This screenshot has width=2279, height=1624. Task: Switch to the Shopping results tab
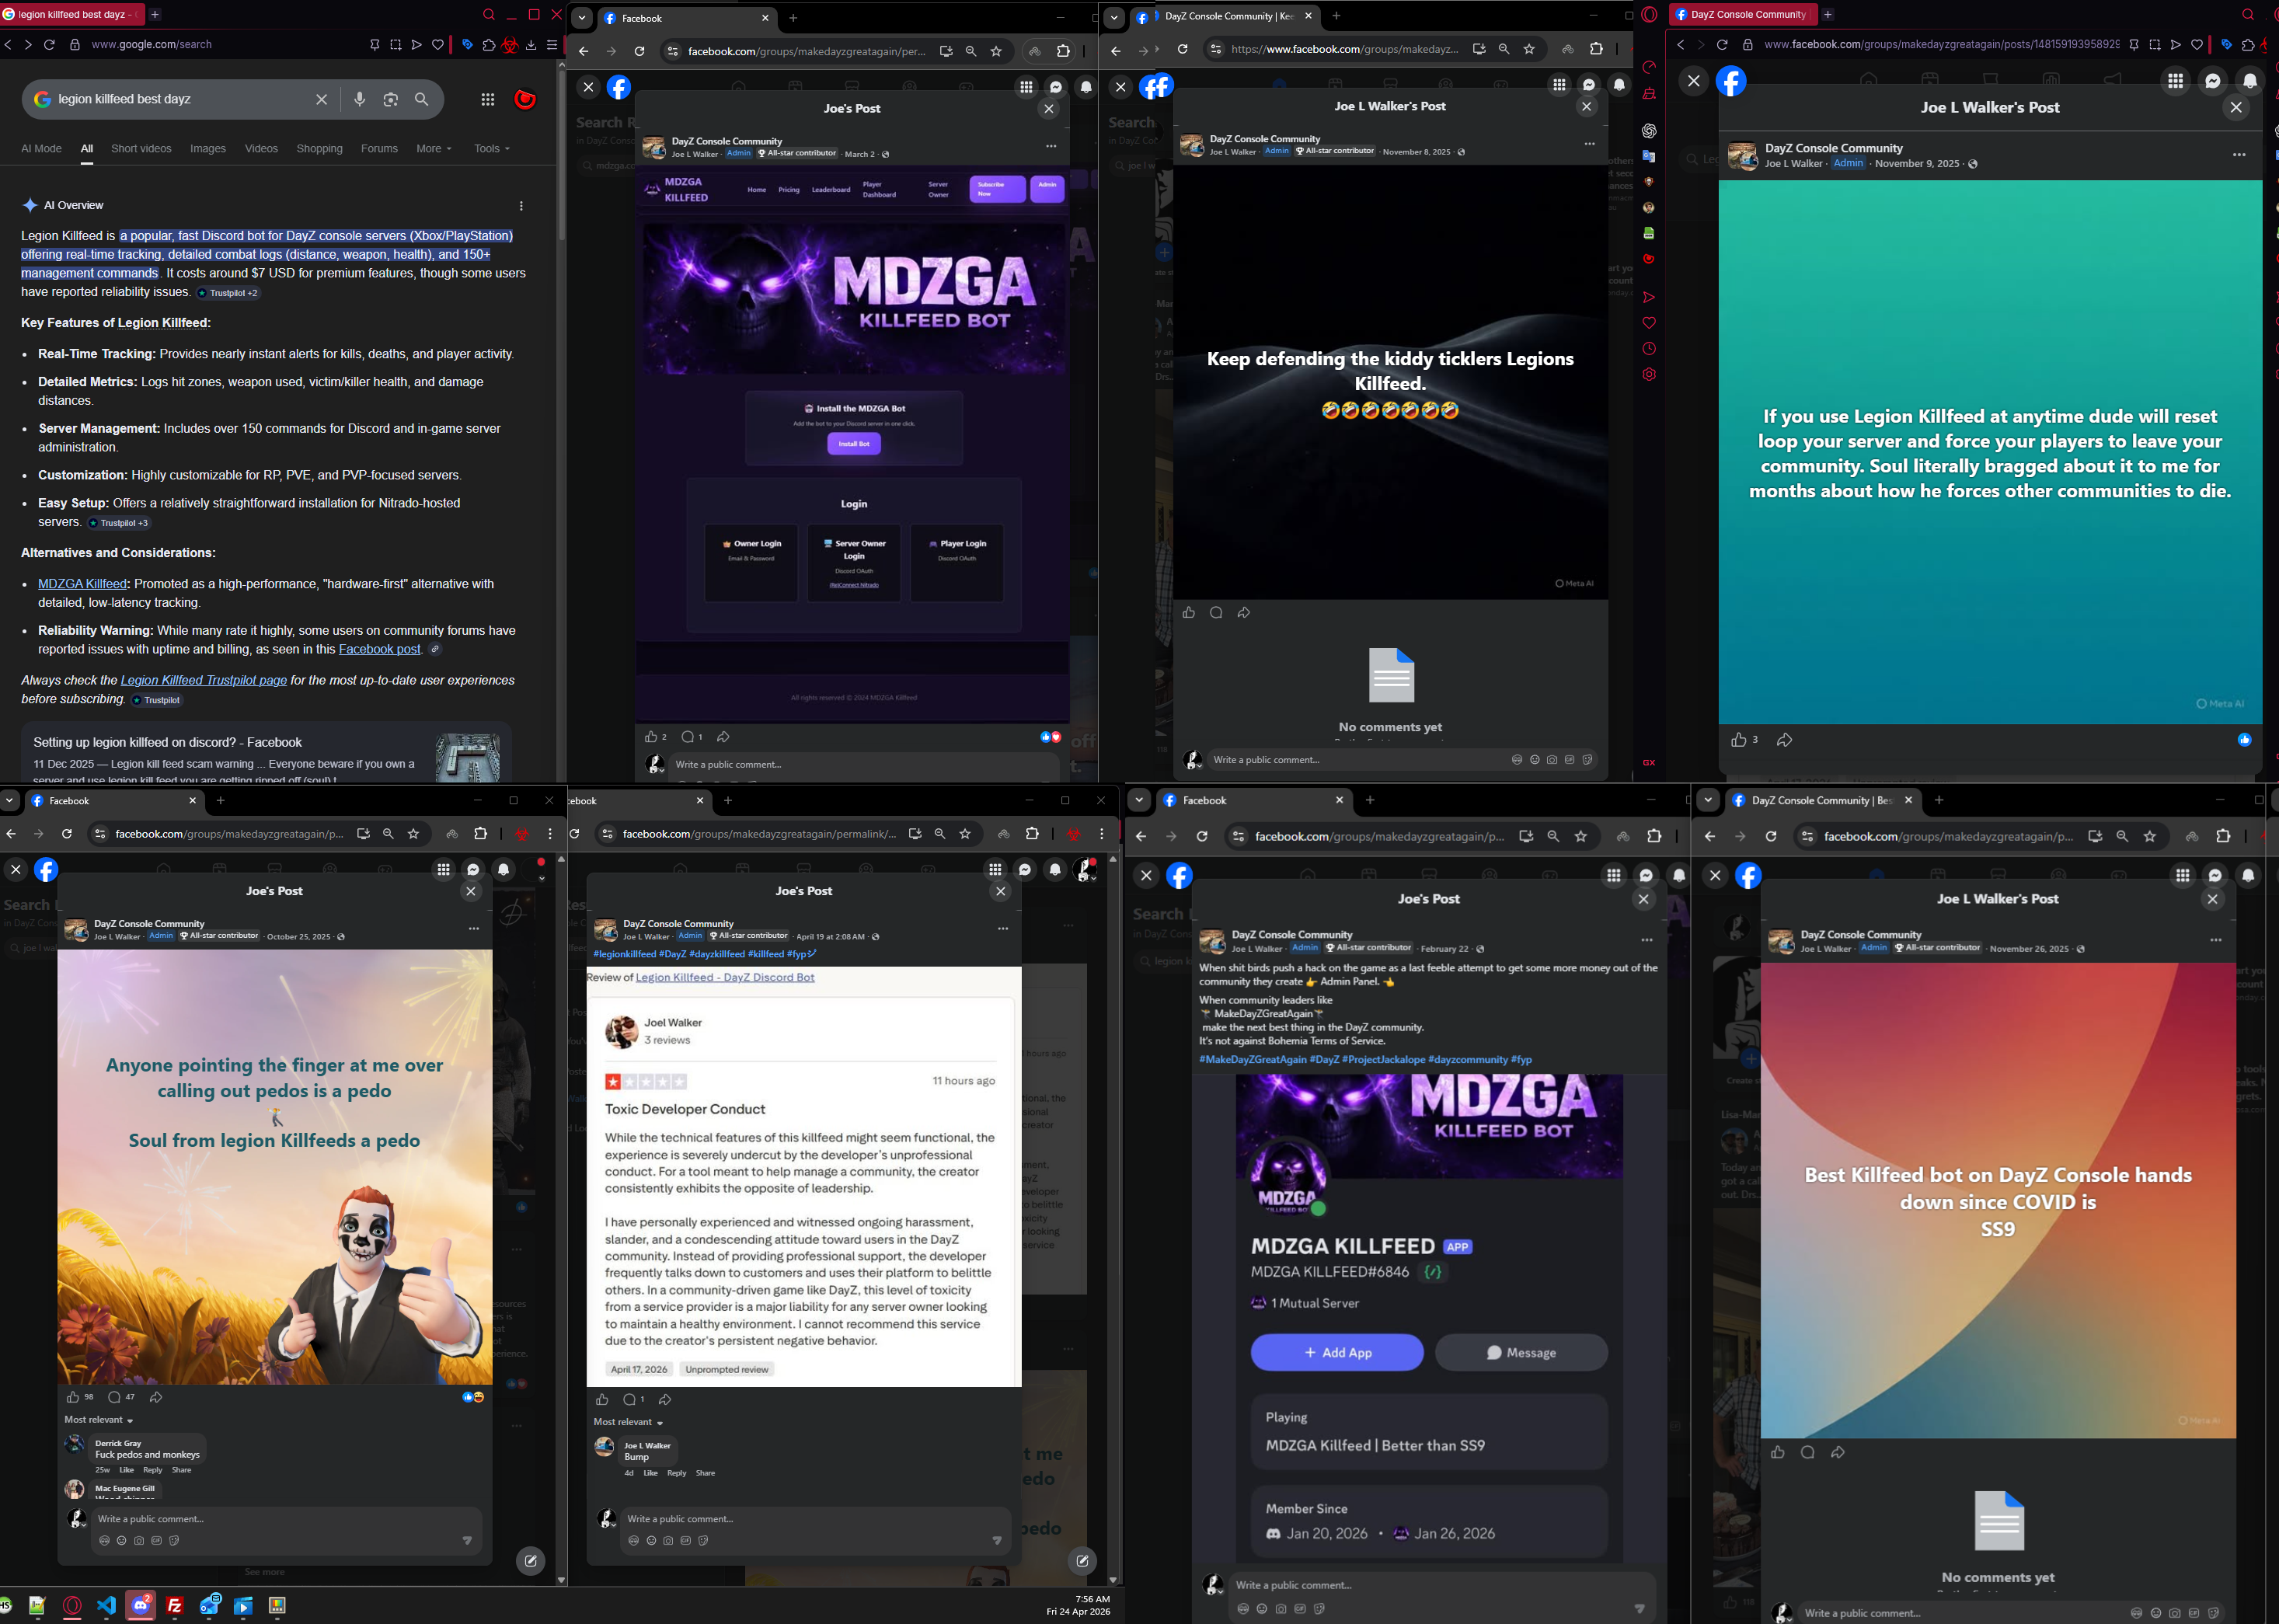319,149
